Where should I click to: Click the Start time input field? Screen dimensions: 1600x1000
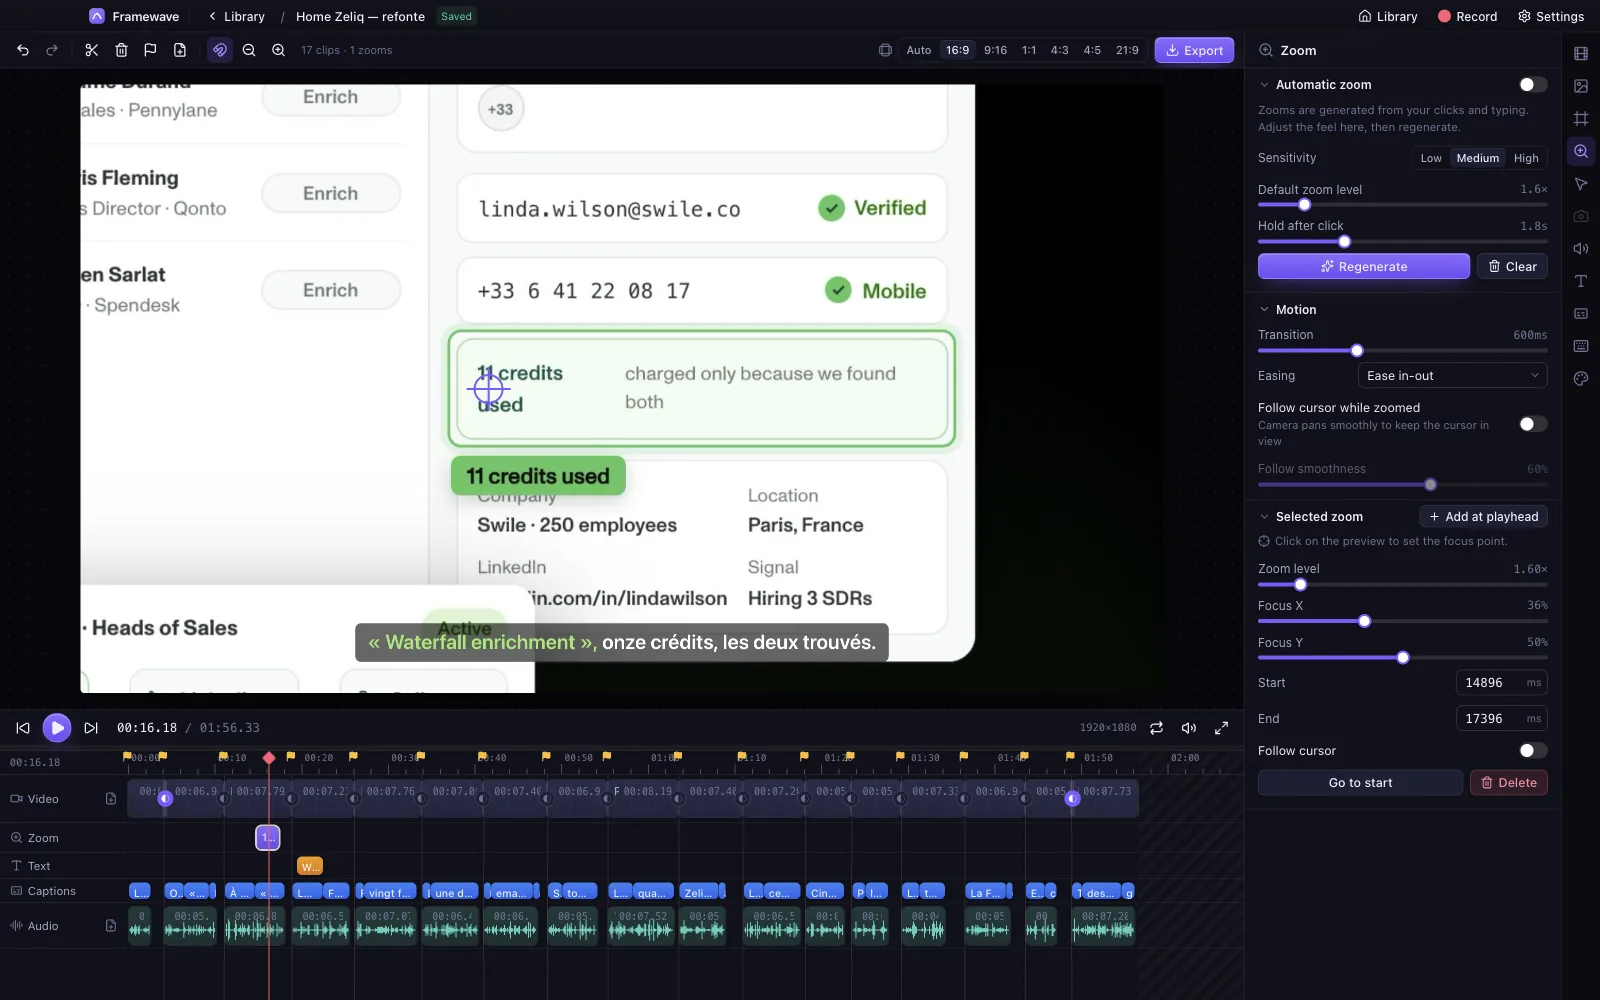(x=1502, y=683)
